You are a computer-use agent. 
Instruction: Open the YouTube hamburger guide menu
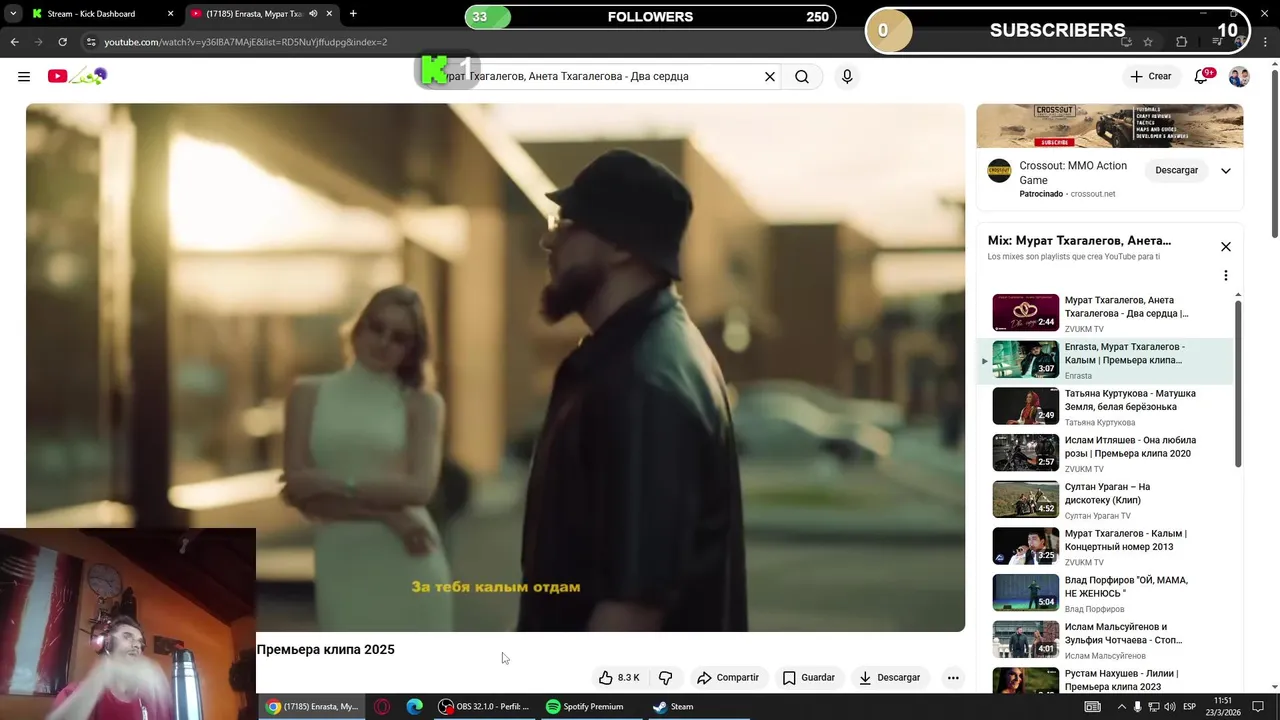click(x=24, y=76)
